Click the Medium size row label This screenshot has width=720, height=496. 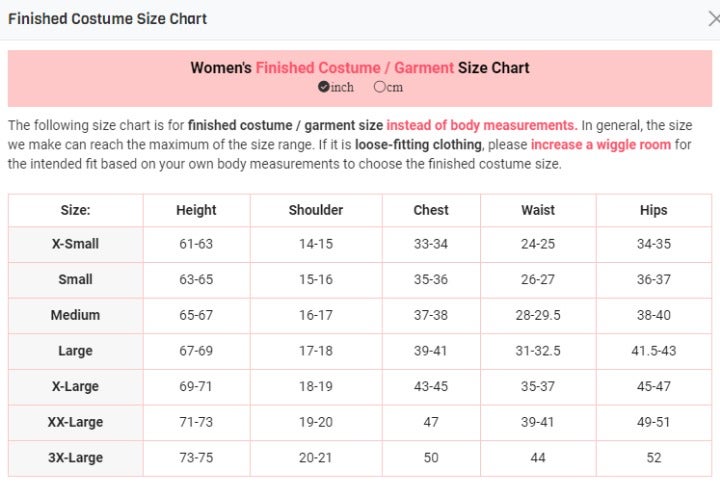coord(75,315)
